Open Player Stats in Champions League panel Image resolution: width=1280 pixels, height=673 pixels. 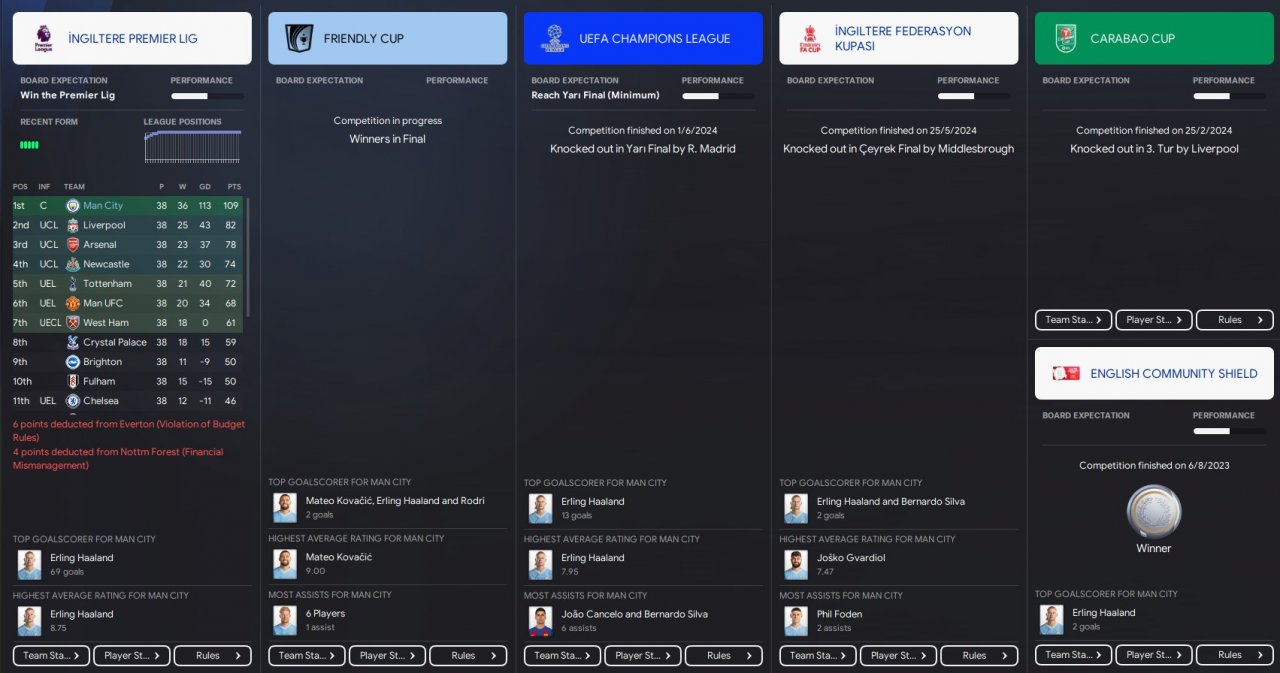click(644, 656)
